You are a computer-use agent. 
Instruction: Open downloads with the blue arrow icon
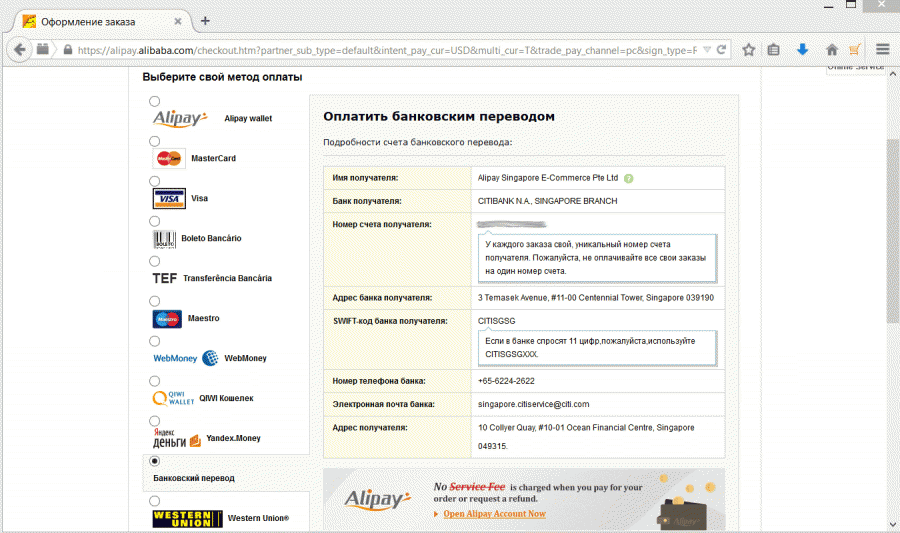802,49
